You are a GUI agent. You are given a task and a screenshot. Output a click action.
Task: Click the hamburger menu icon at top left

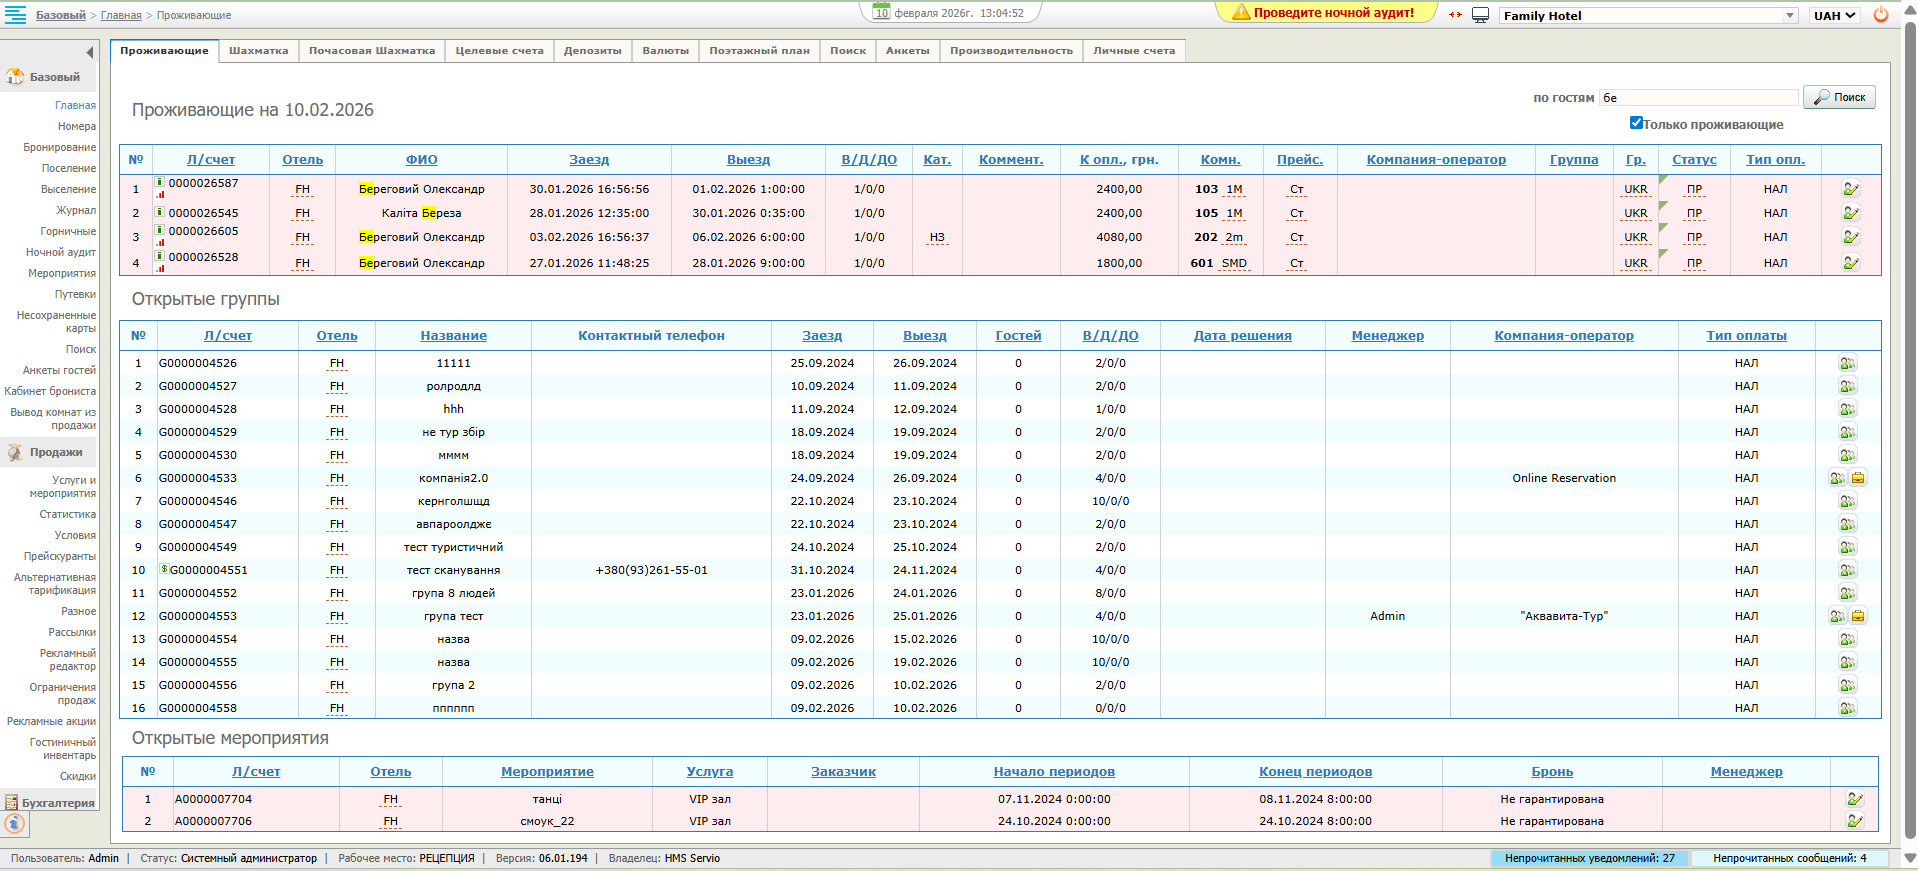[16, 14]
